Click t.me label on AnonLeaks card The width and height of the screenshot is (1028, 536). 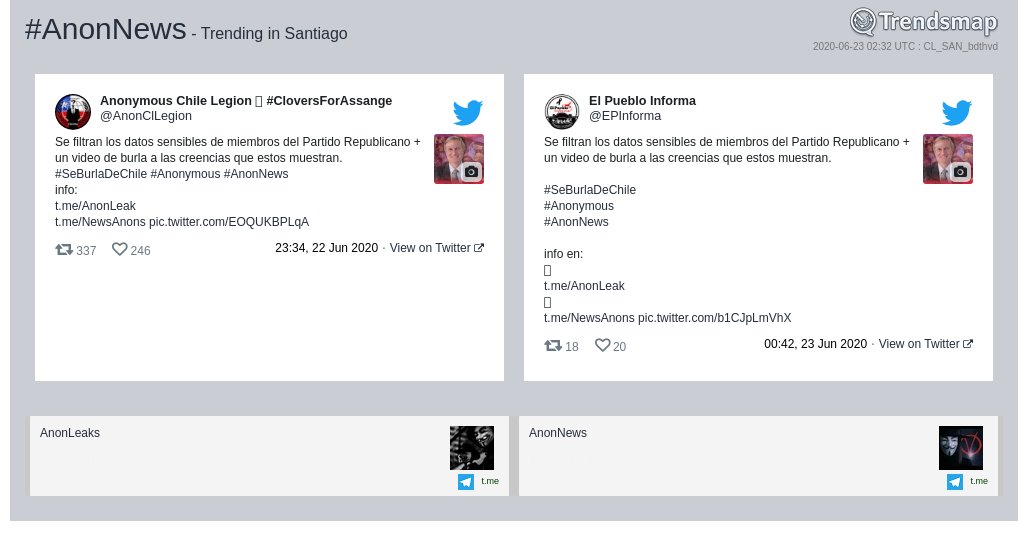coord(490,481)
